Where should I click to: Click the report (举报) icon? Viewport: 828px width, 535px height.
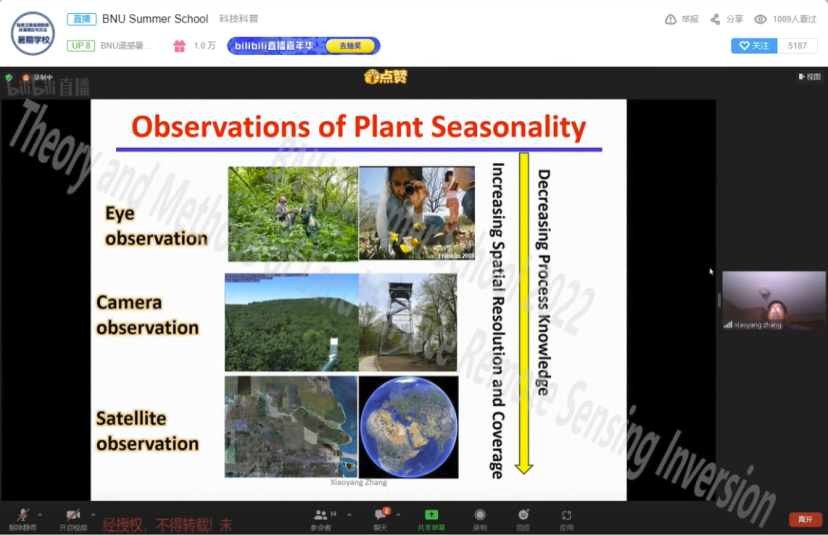681,19
